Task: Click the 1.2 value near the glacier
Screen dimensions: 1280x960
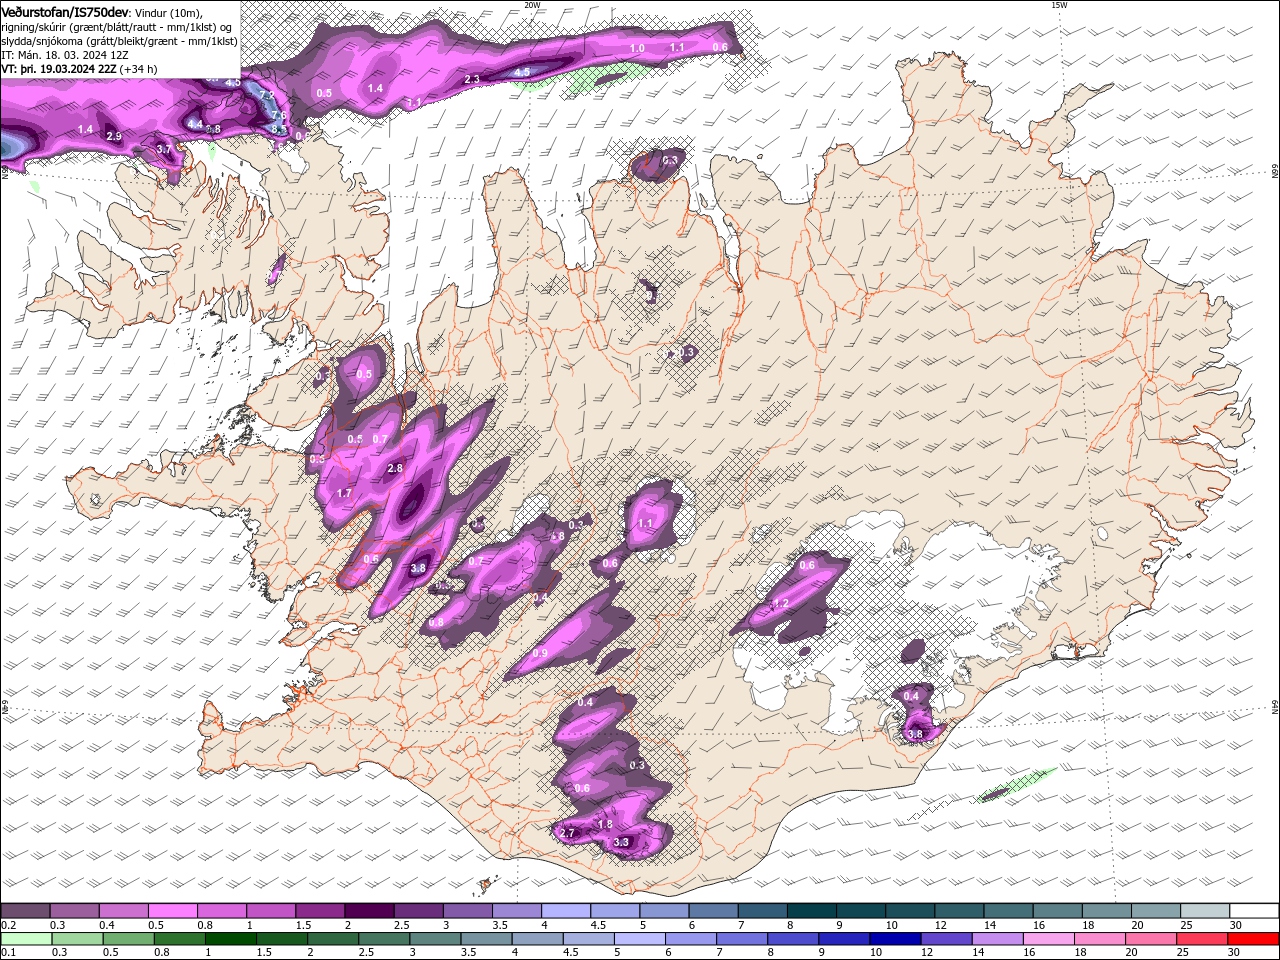Action: pyautogui.click(x=781, y=603)
